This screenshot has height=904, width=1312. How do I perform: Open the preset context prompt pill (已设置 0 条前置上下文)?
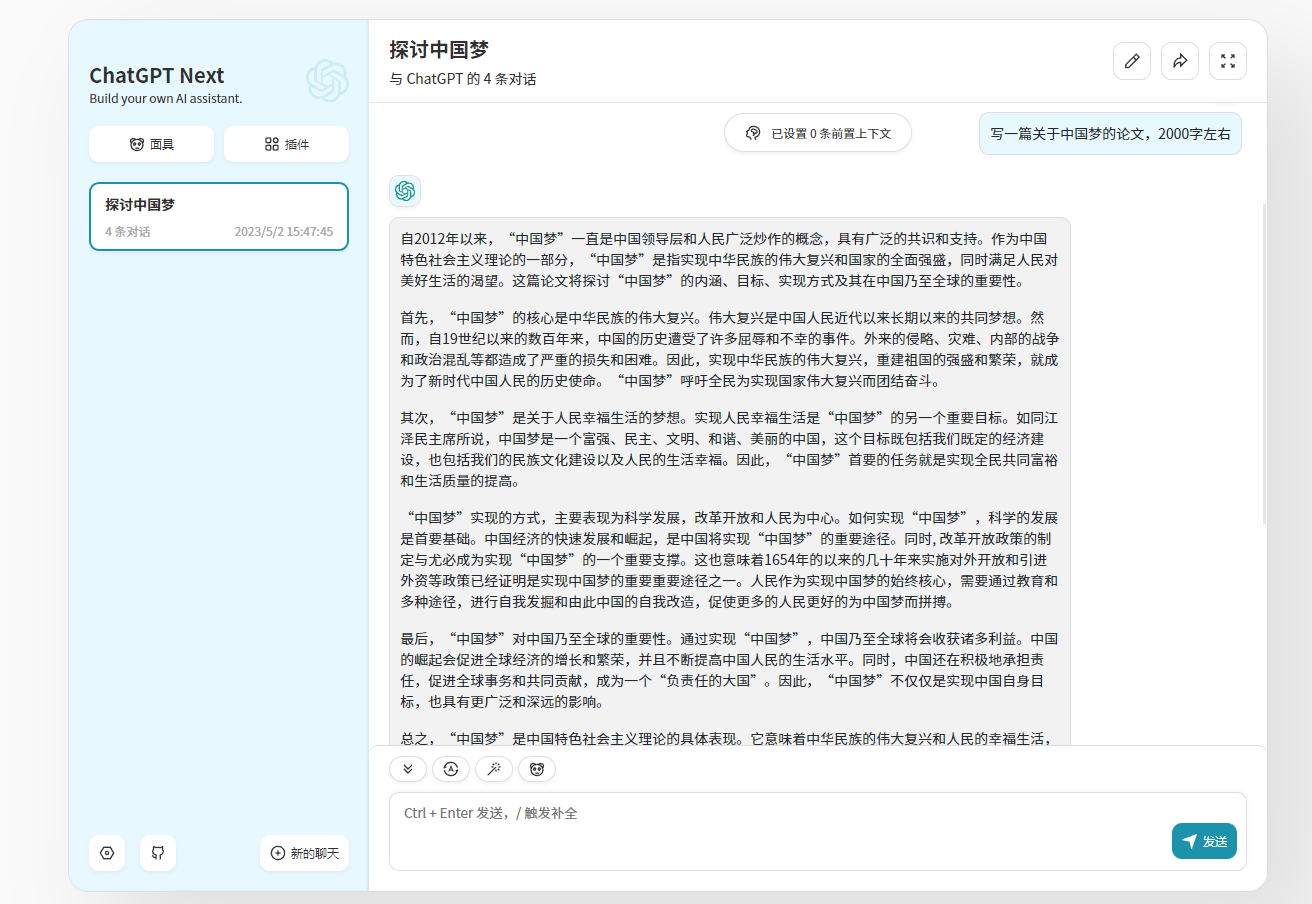point(818,133)
